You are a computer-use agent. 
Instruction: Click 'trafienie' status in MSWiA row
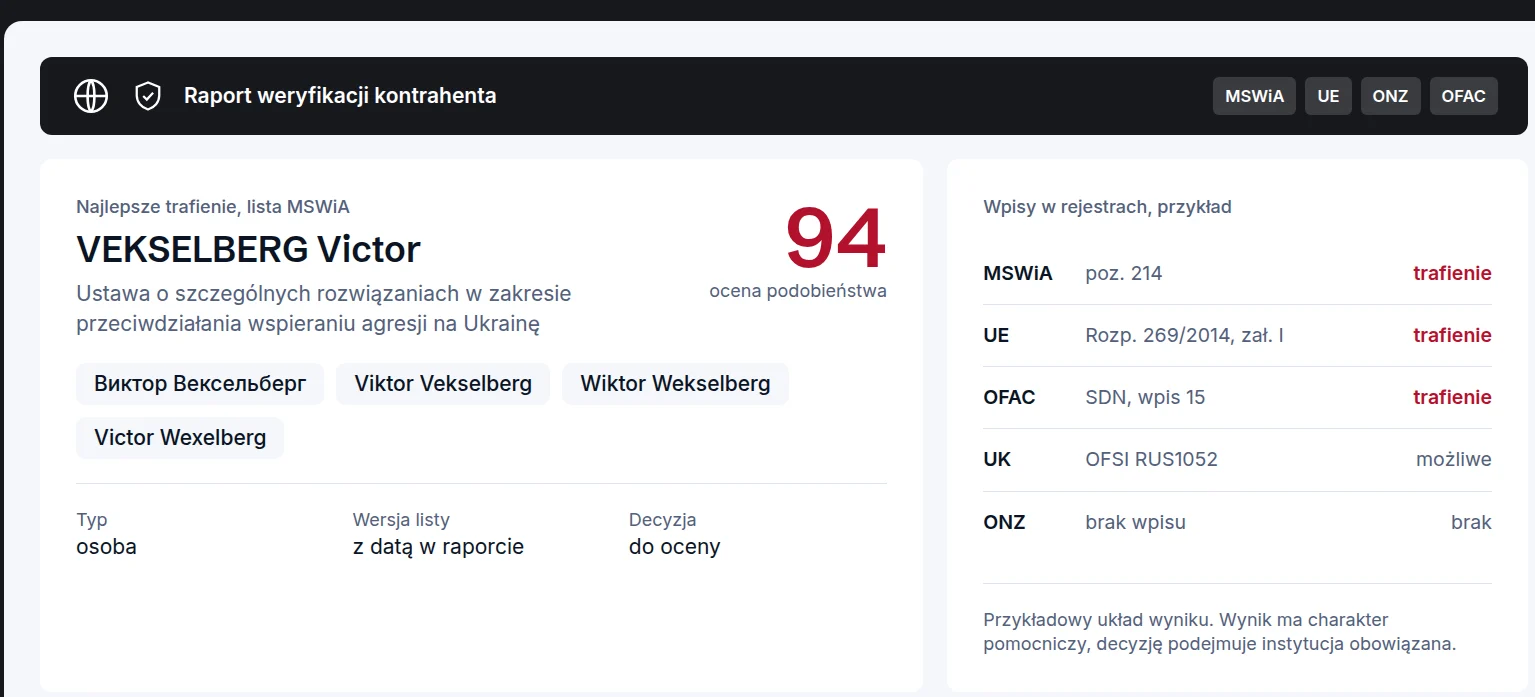(1452, 273)
